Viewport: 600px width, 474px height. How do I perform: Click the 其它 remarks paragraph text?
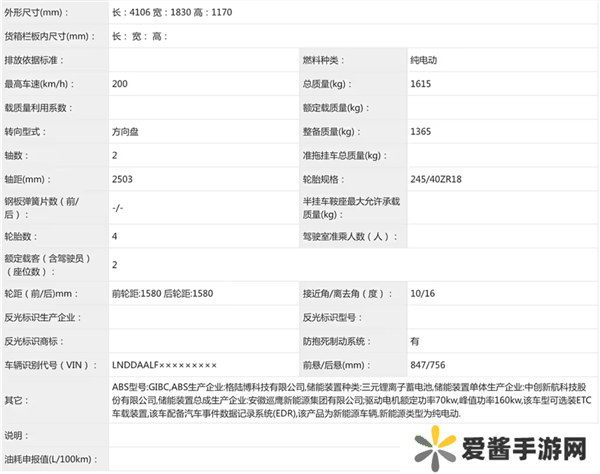tap(350, 399)
